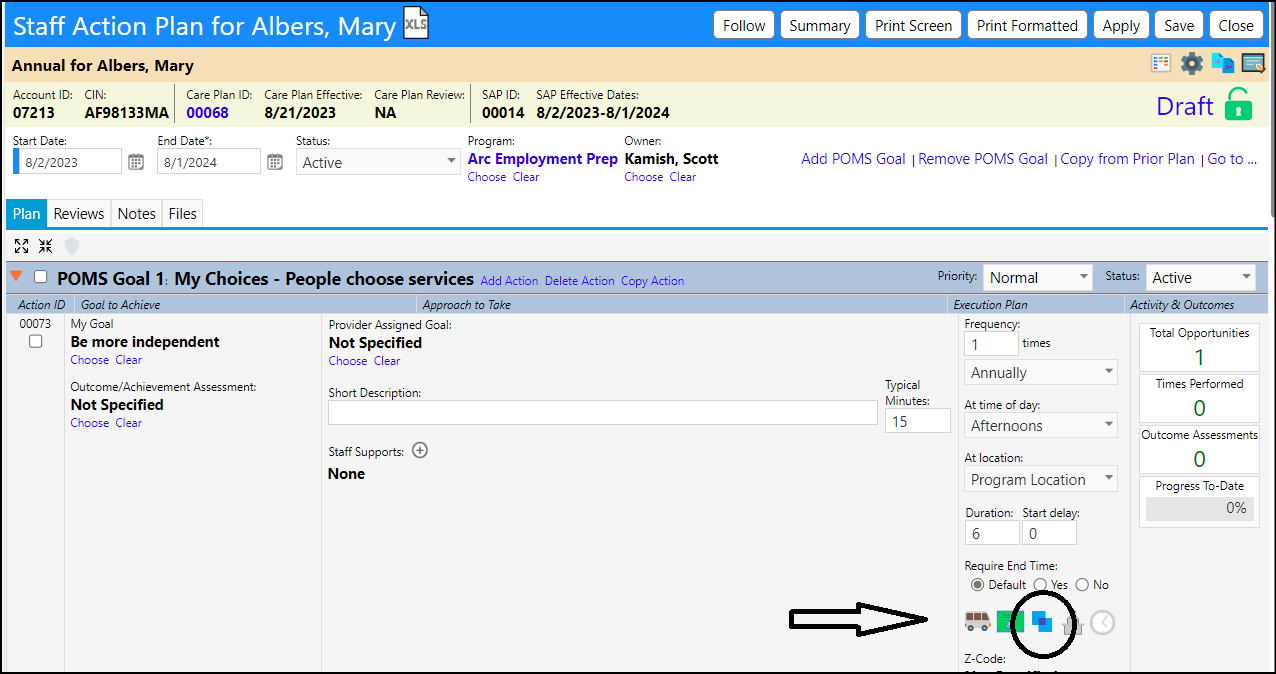Click the Save button
The height and width of the screenshot is (674, 1276).
[x=1179, y=25]
